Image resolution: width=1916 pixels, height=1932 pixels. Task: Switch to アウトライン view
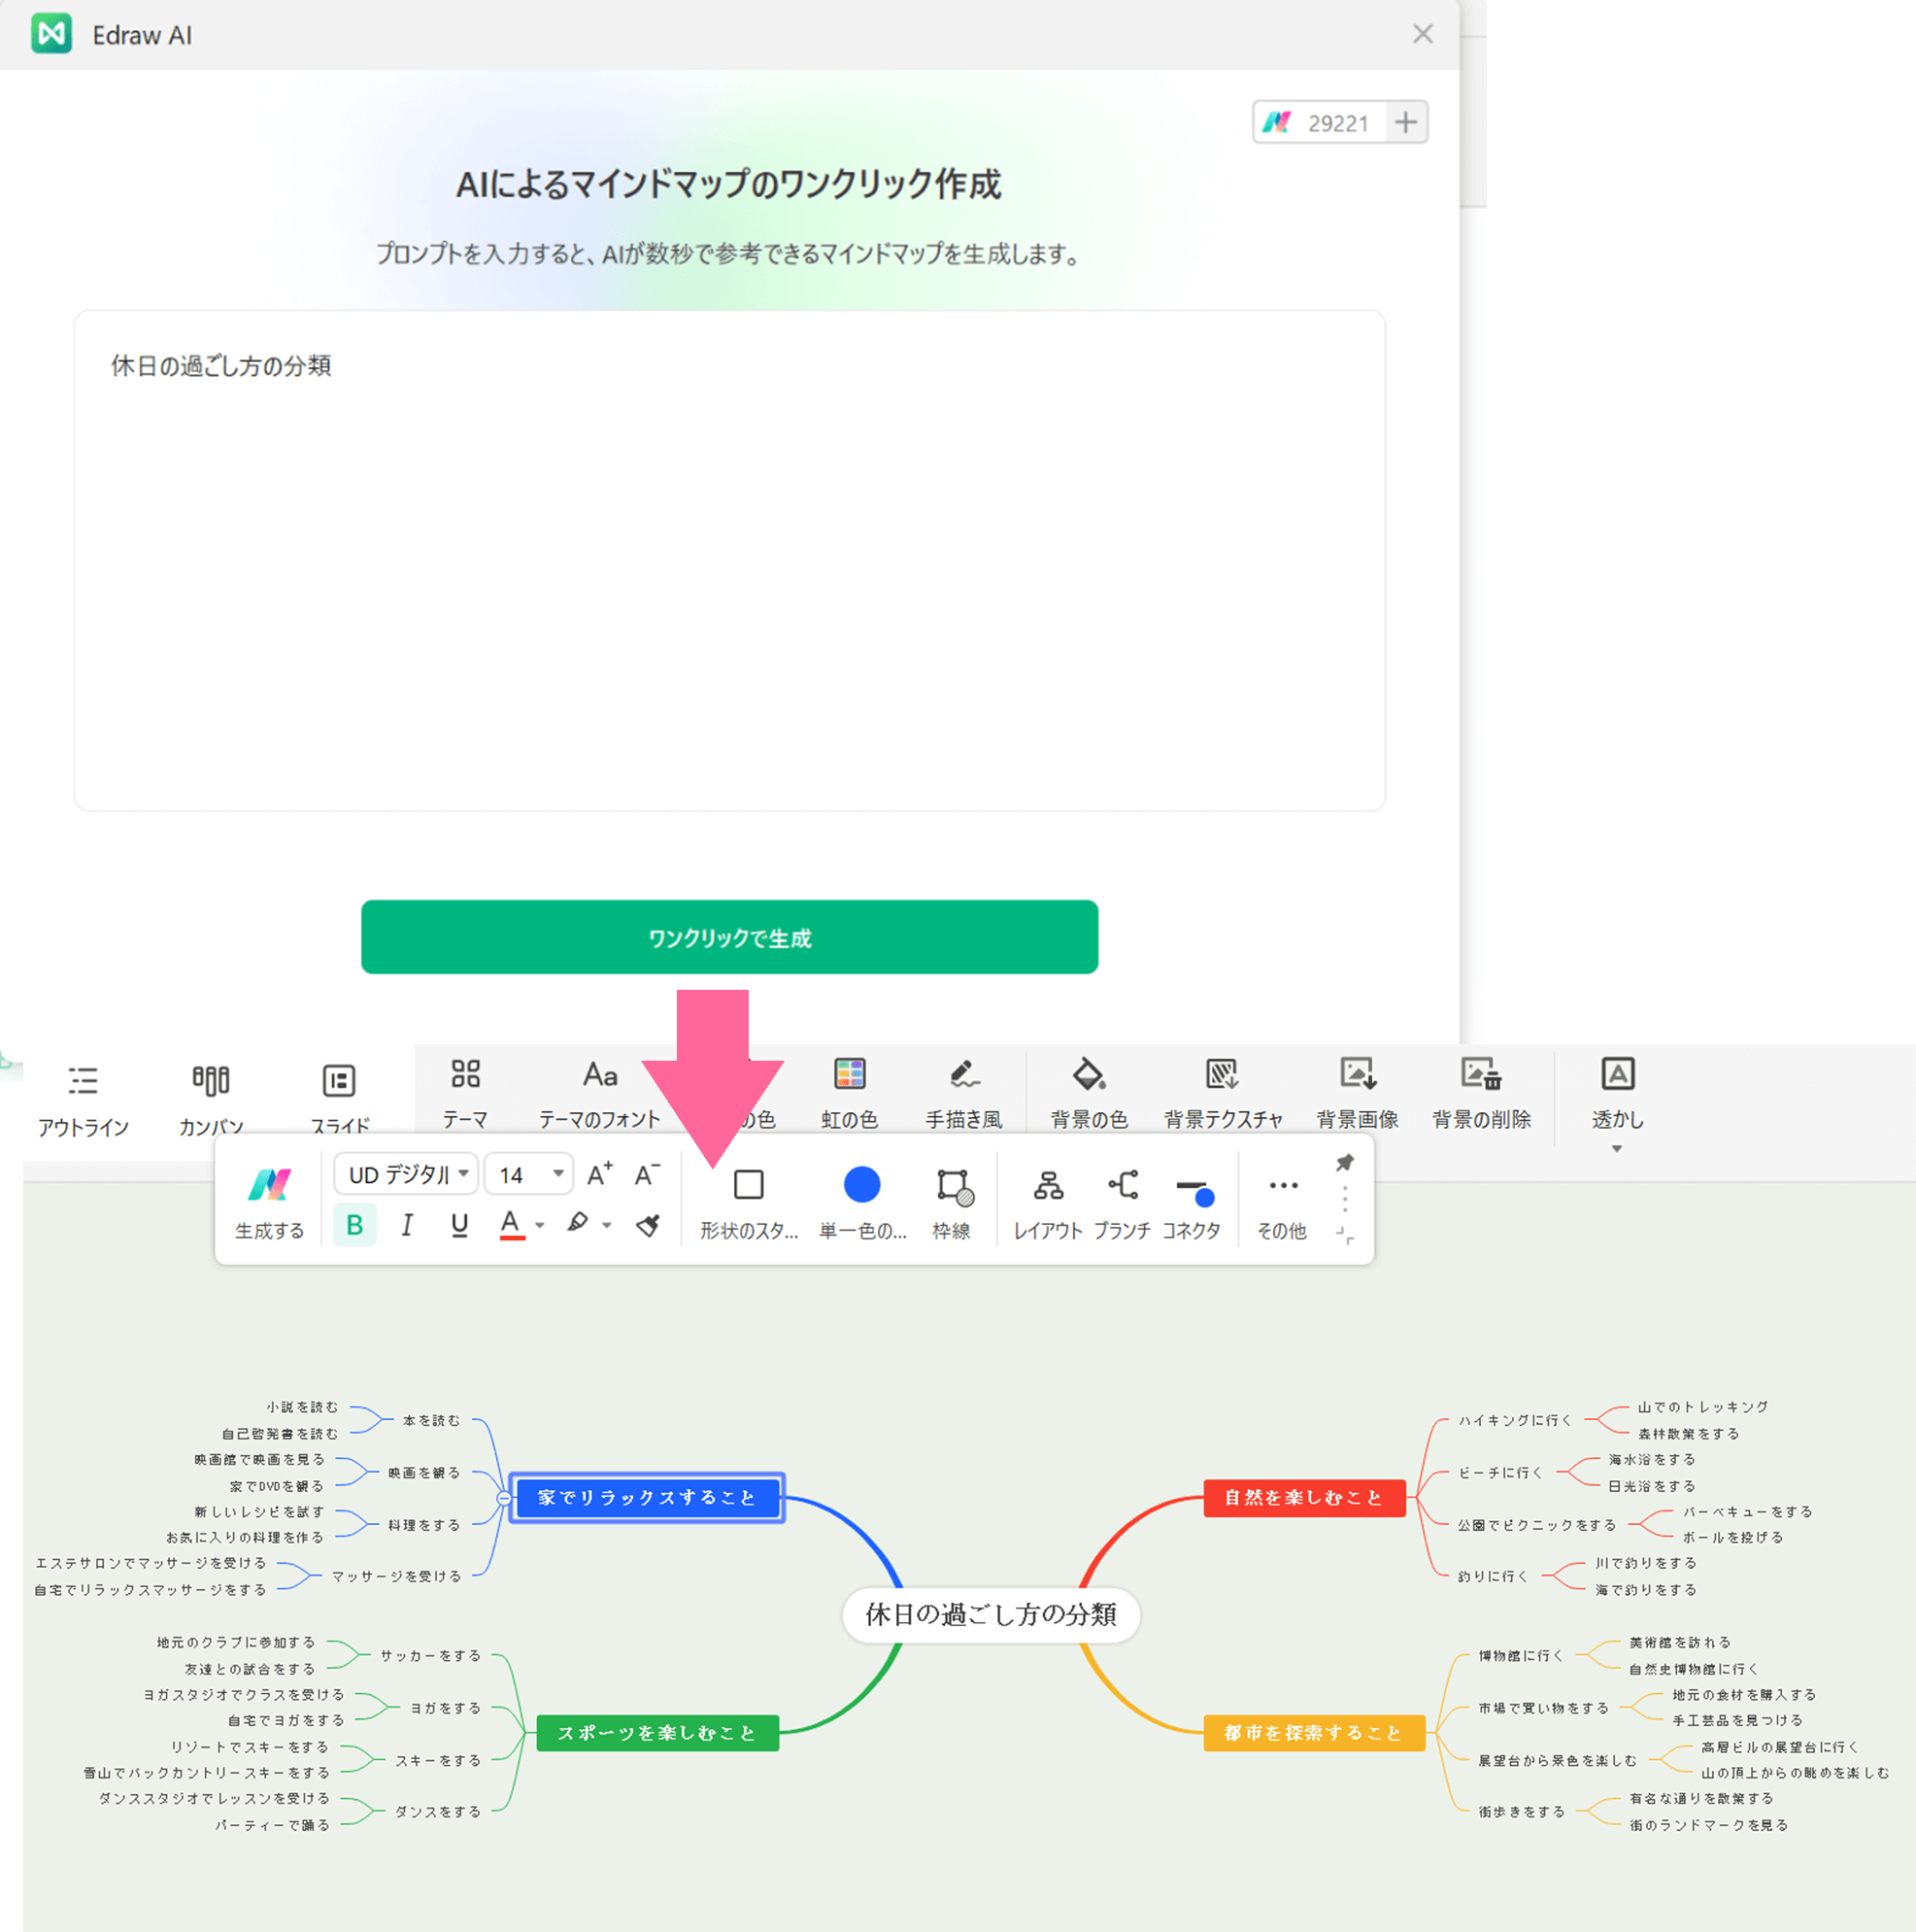point(83,1100)
